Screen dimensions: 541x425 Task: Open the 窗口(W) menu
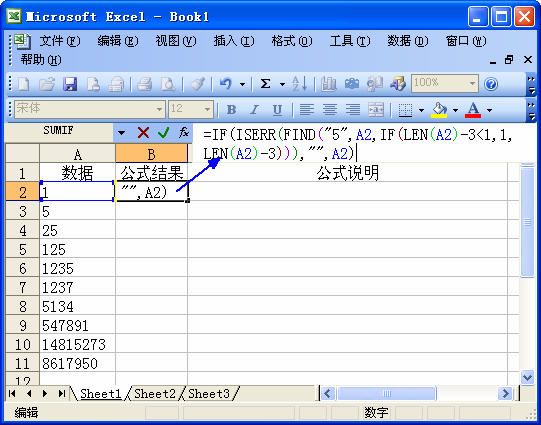(x=466, y=41)
